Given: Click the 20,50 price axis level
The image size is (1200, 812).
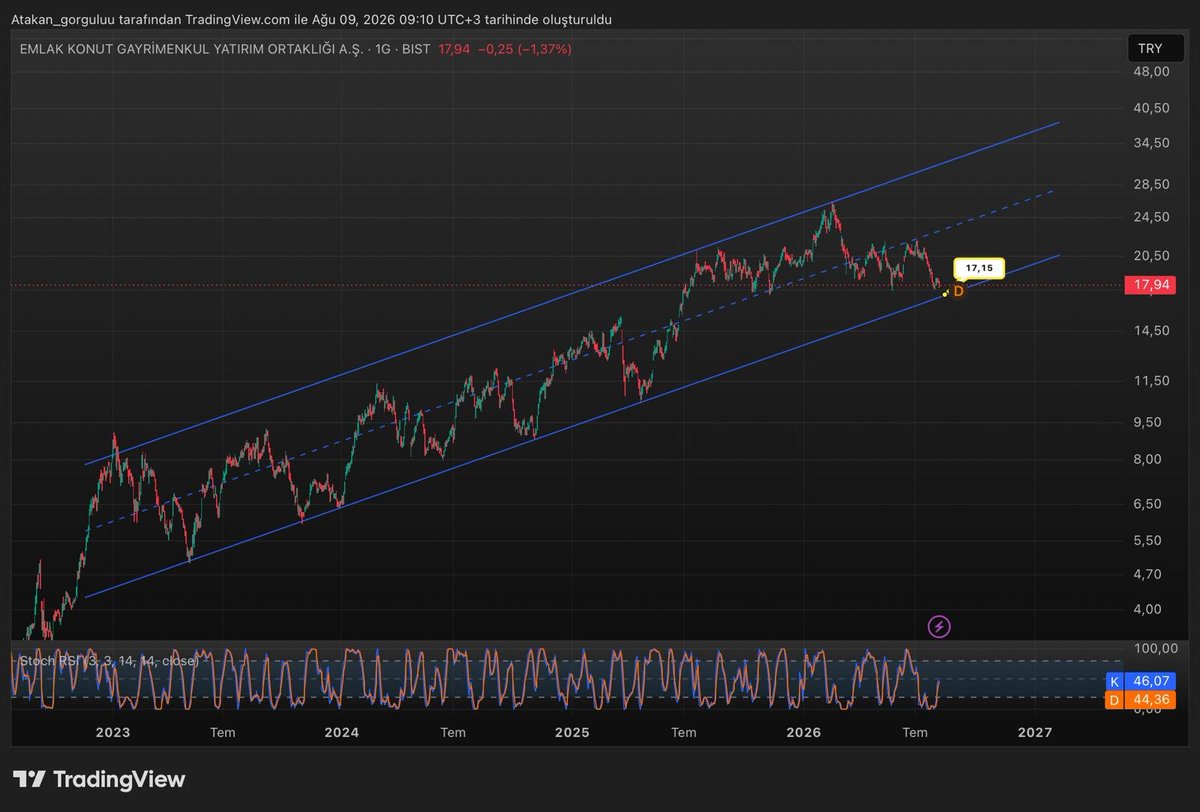Looking at the screenshot, I should click(1152, 256).
